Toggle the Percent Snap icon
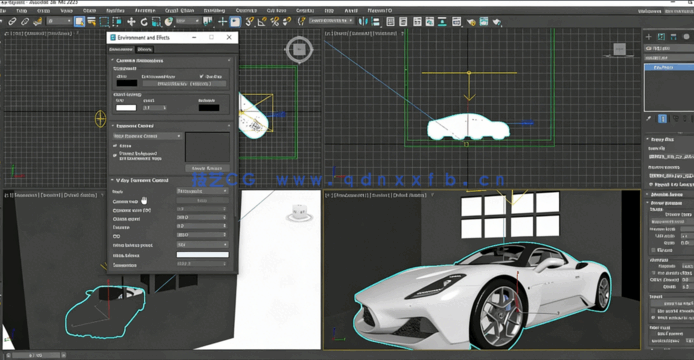 [275, 21]
